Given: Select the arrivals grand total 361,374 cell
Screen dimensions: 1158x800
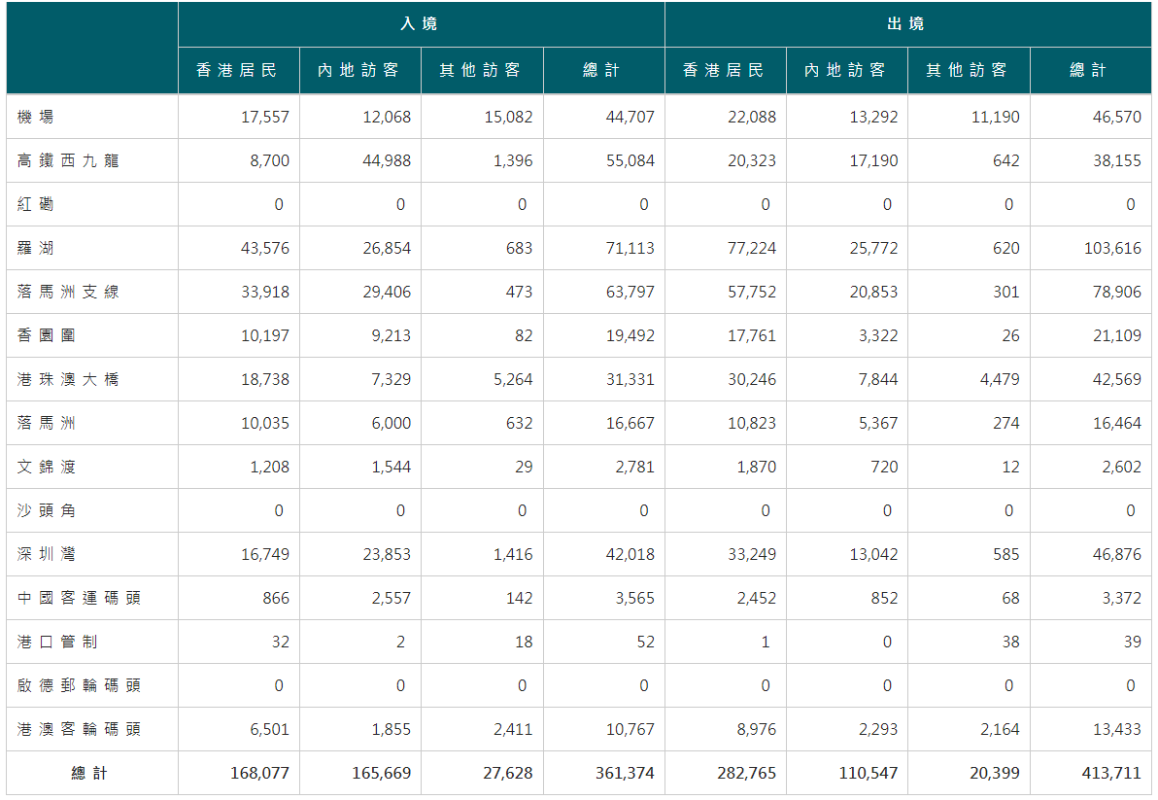Looking at the screenshot, I should (620, 773).
